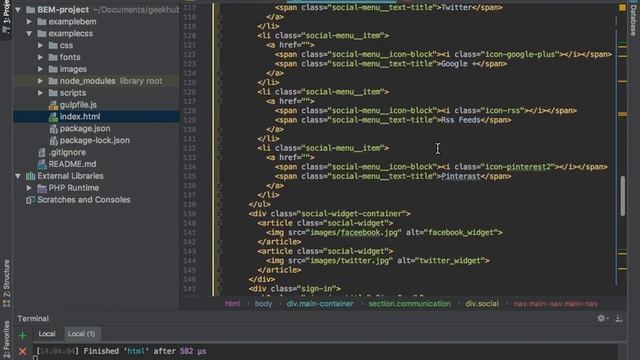The image size is (640, 360).
Task: Open README.md file
Action: coord(72,164)
